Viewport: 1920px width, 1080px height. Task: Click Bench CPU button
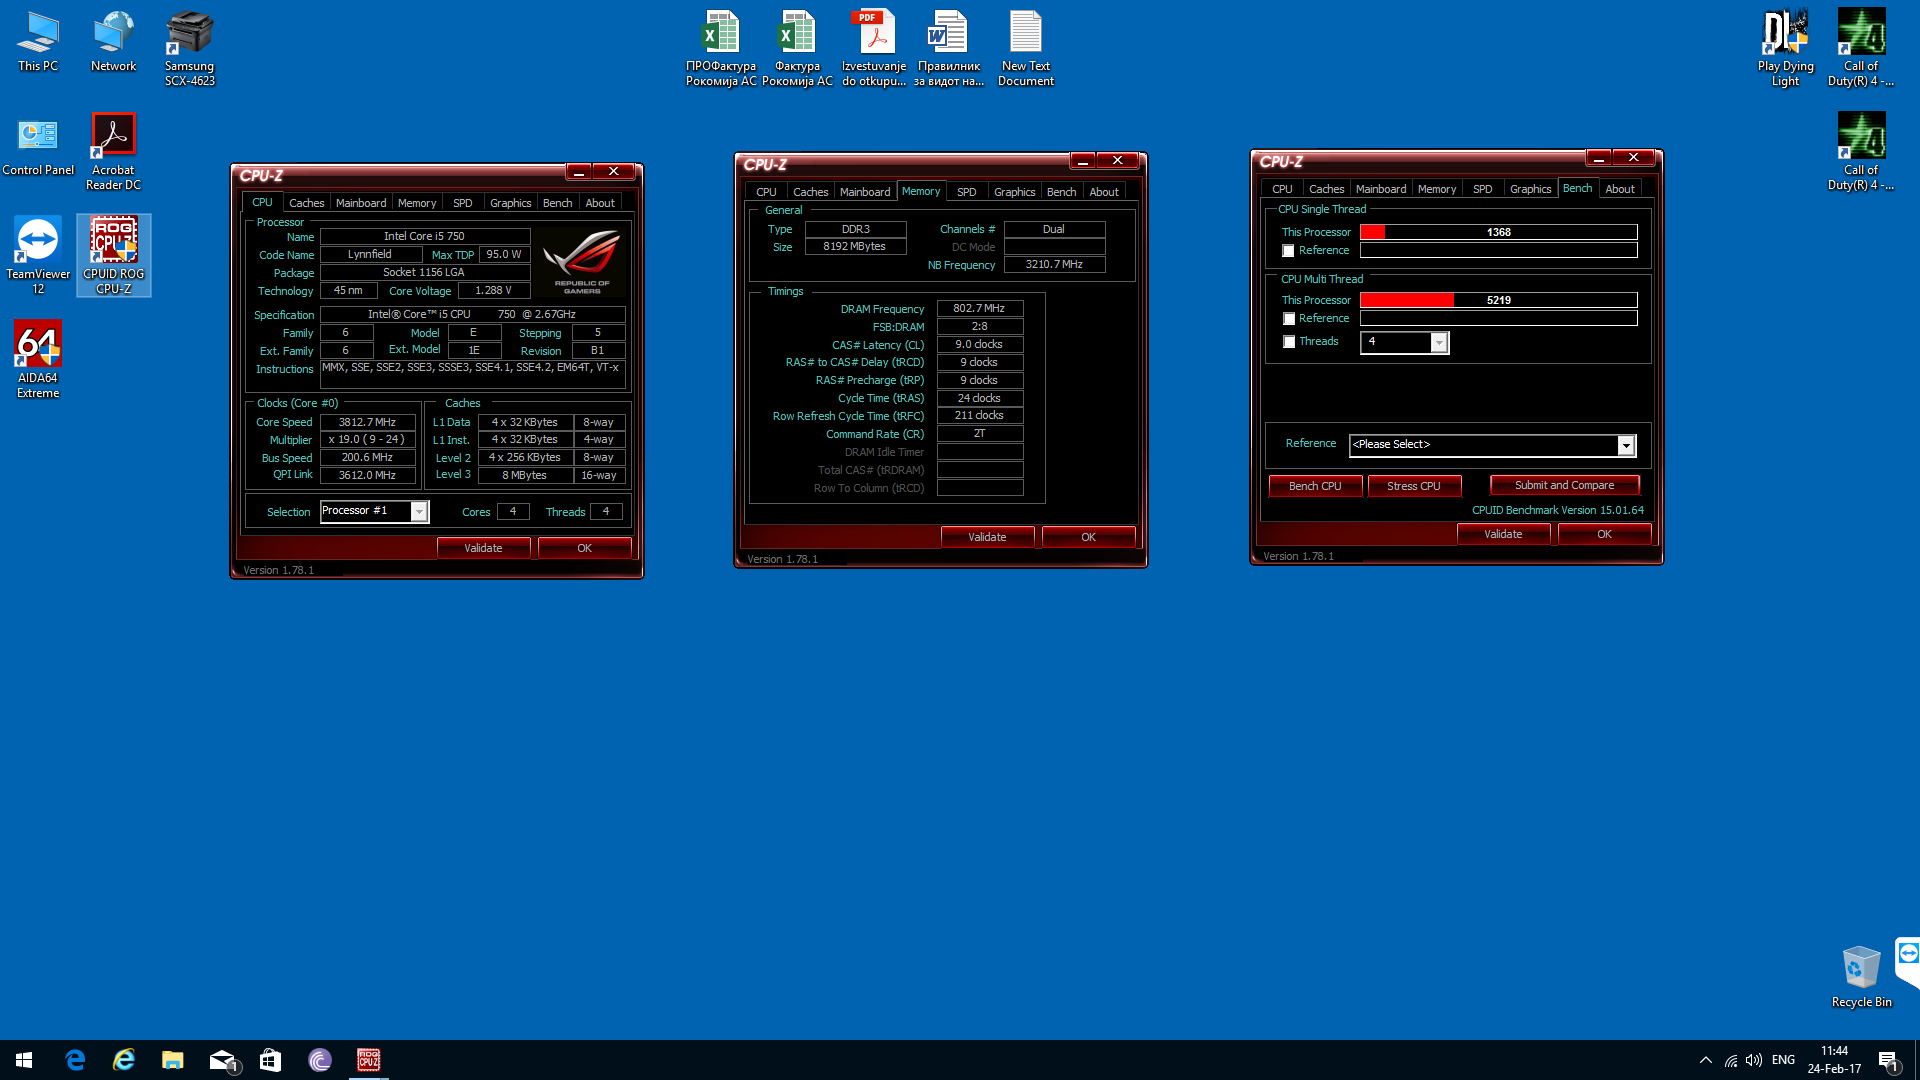point(1315,486)
